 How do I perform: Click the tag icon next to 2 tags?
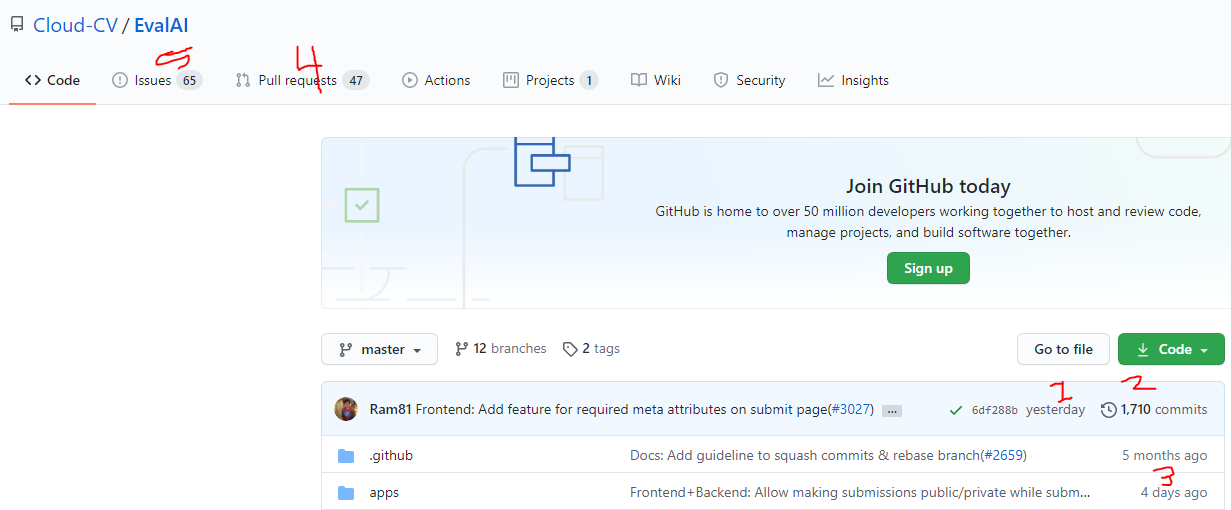570,349
